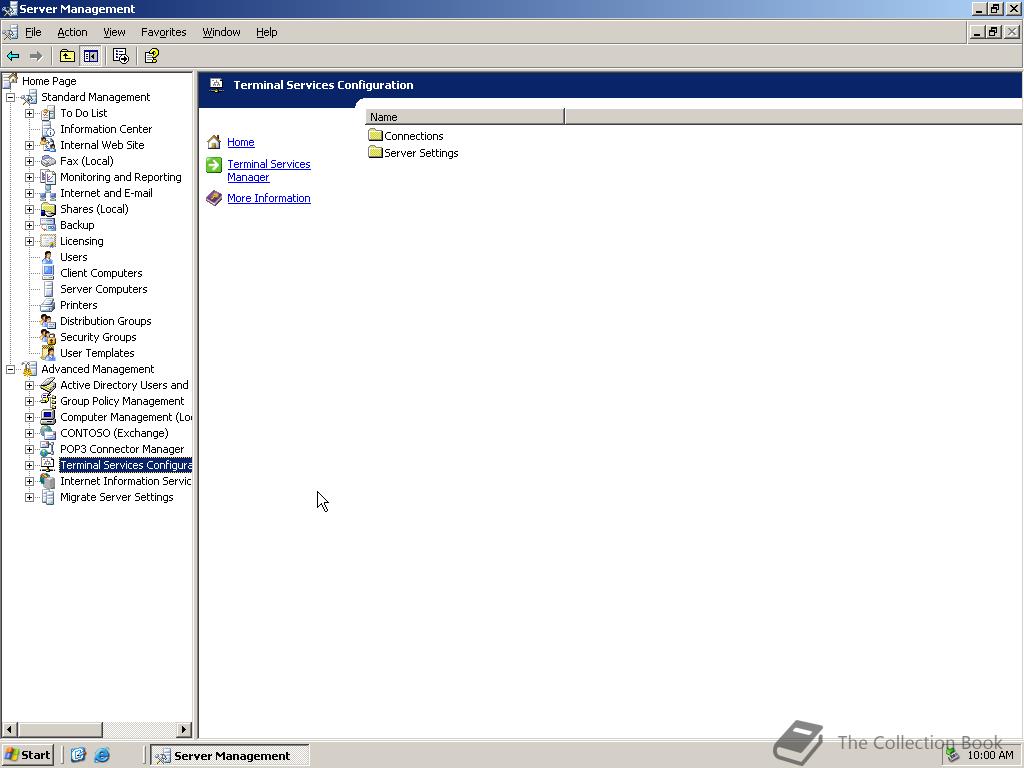The height and width of the screenshot is (768, 1024).
Task: Click Server Management taskbar button
Action: click(230, 756)
